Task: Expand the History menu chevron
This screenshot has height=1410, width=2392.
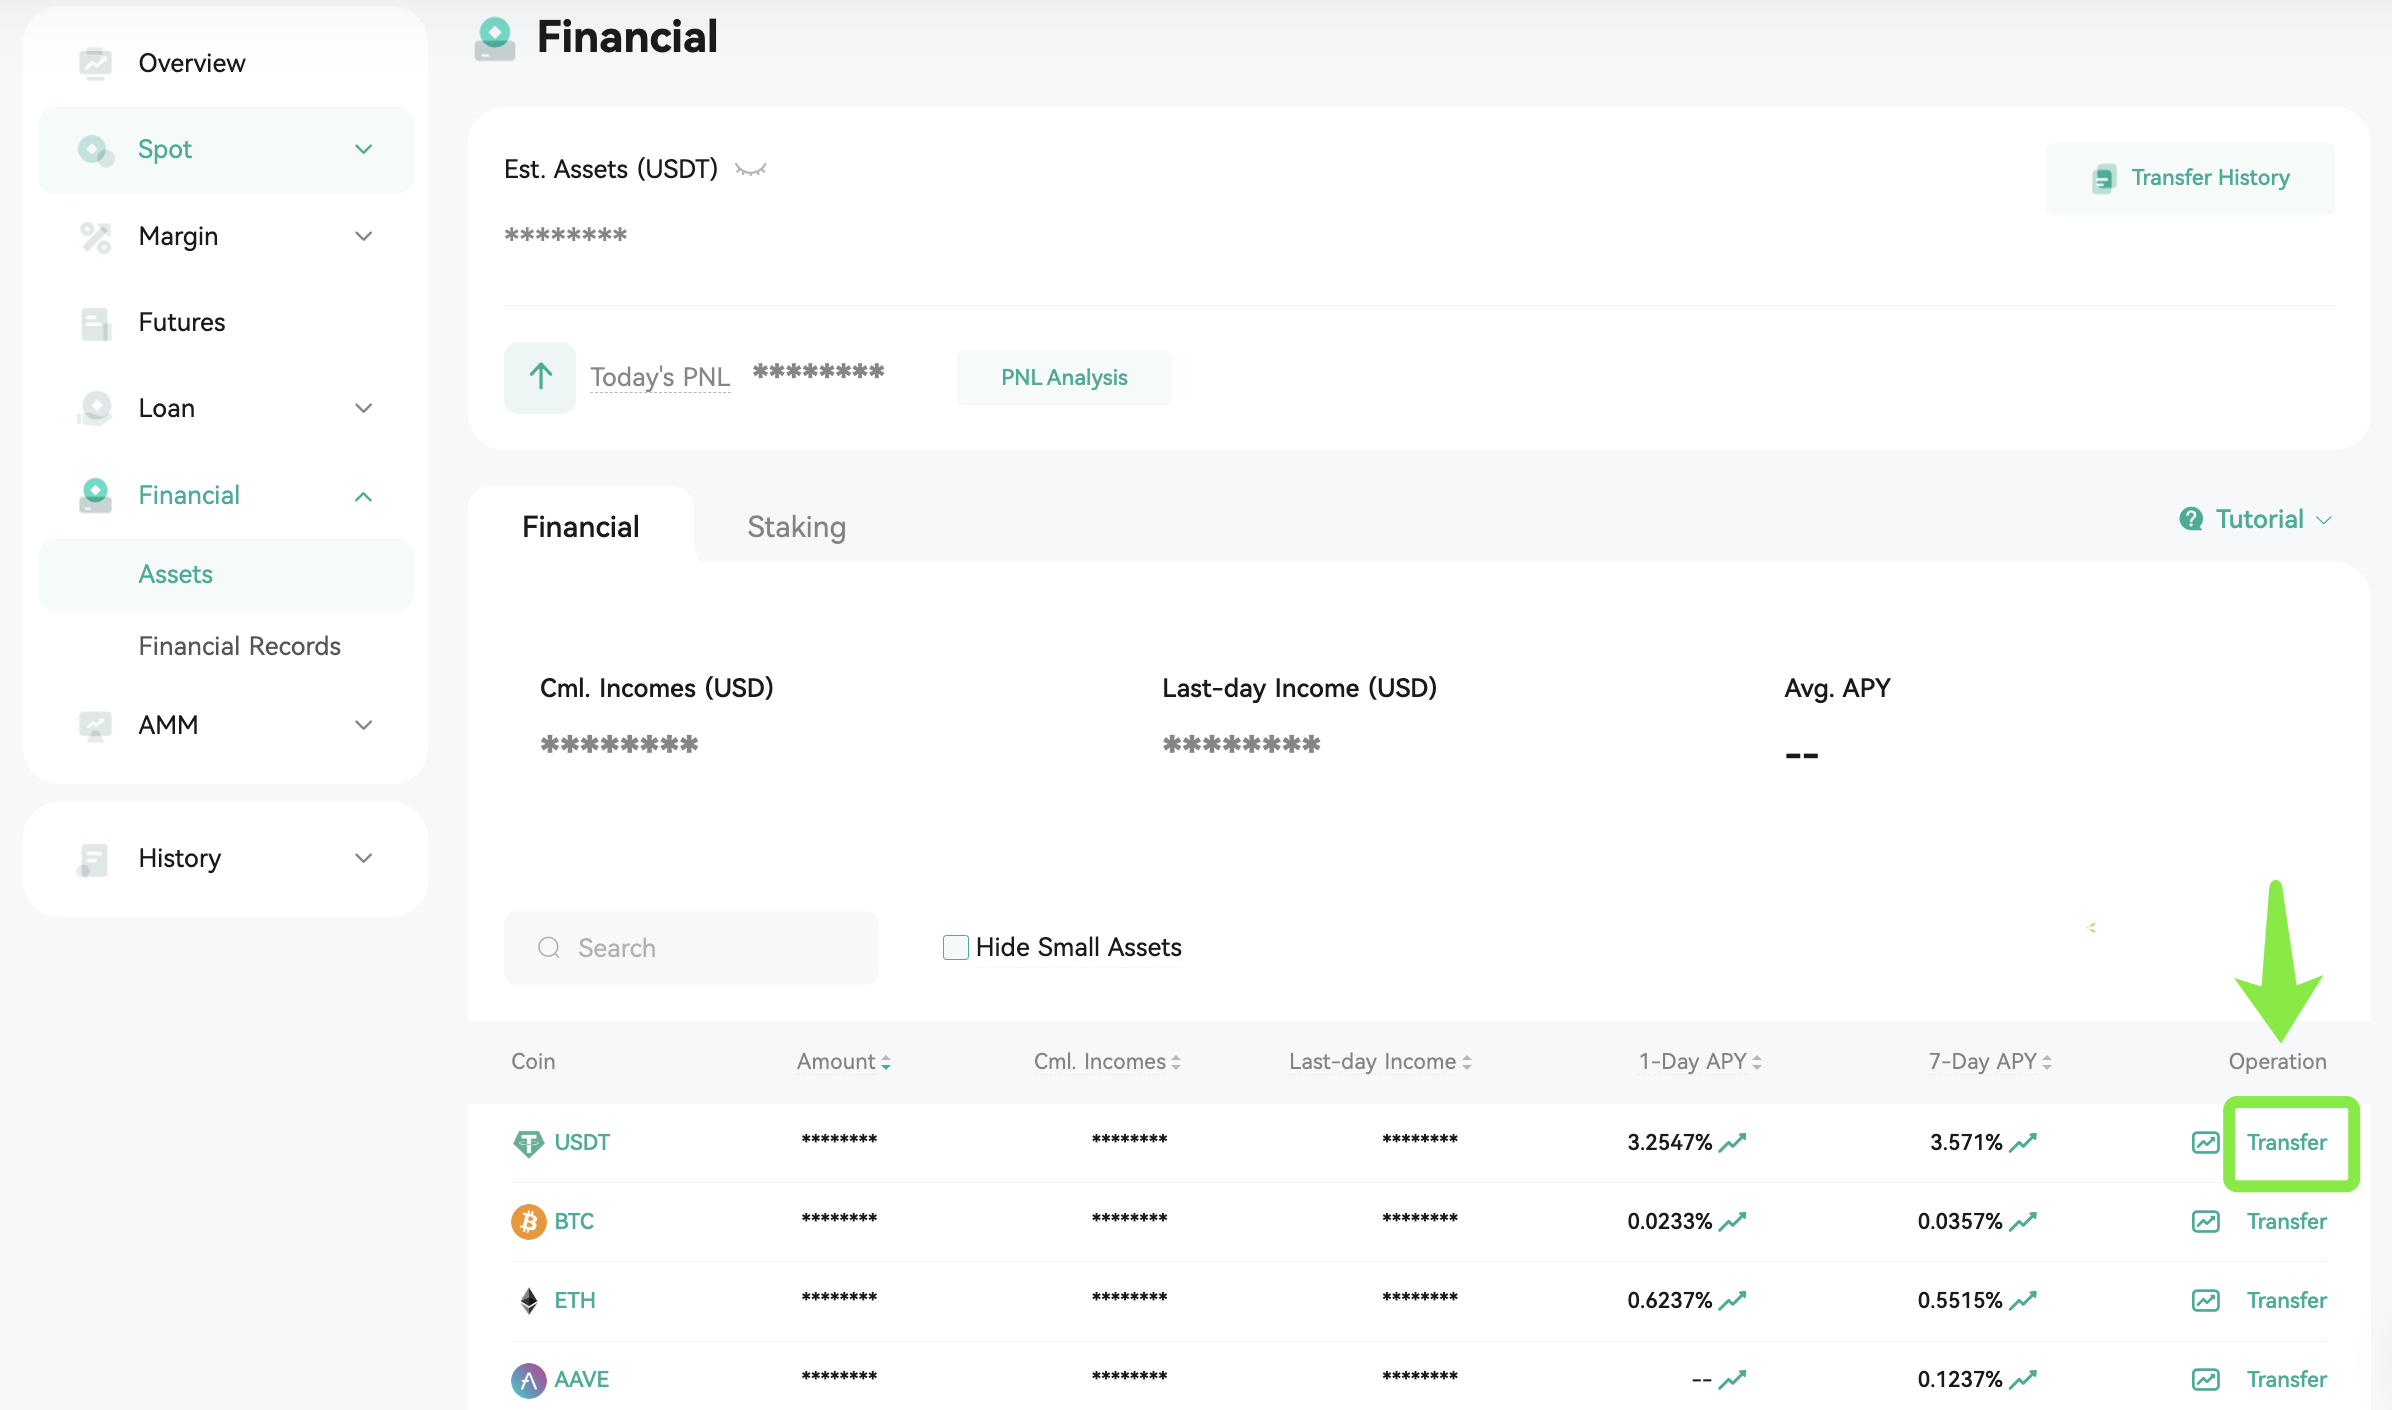Action: [x=364, y=859]
